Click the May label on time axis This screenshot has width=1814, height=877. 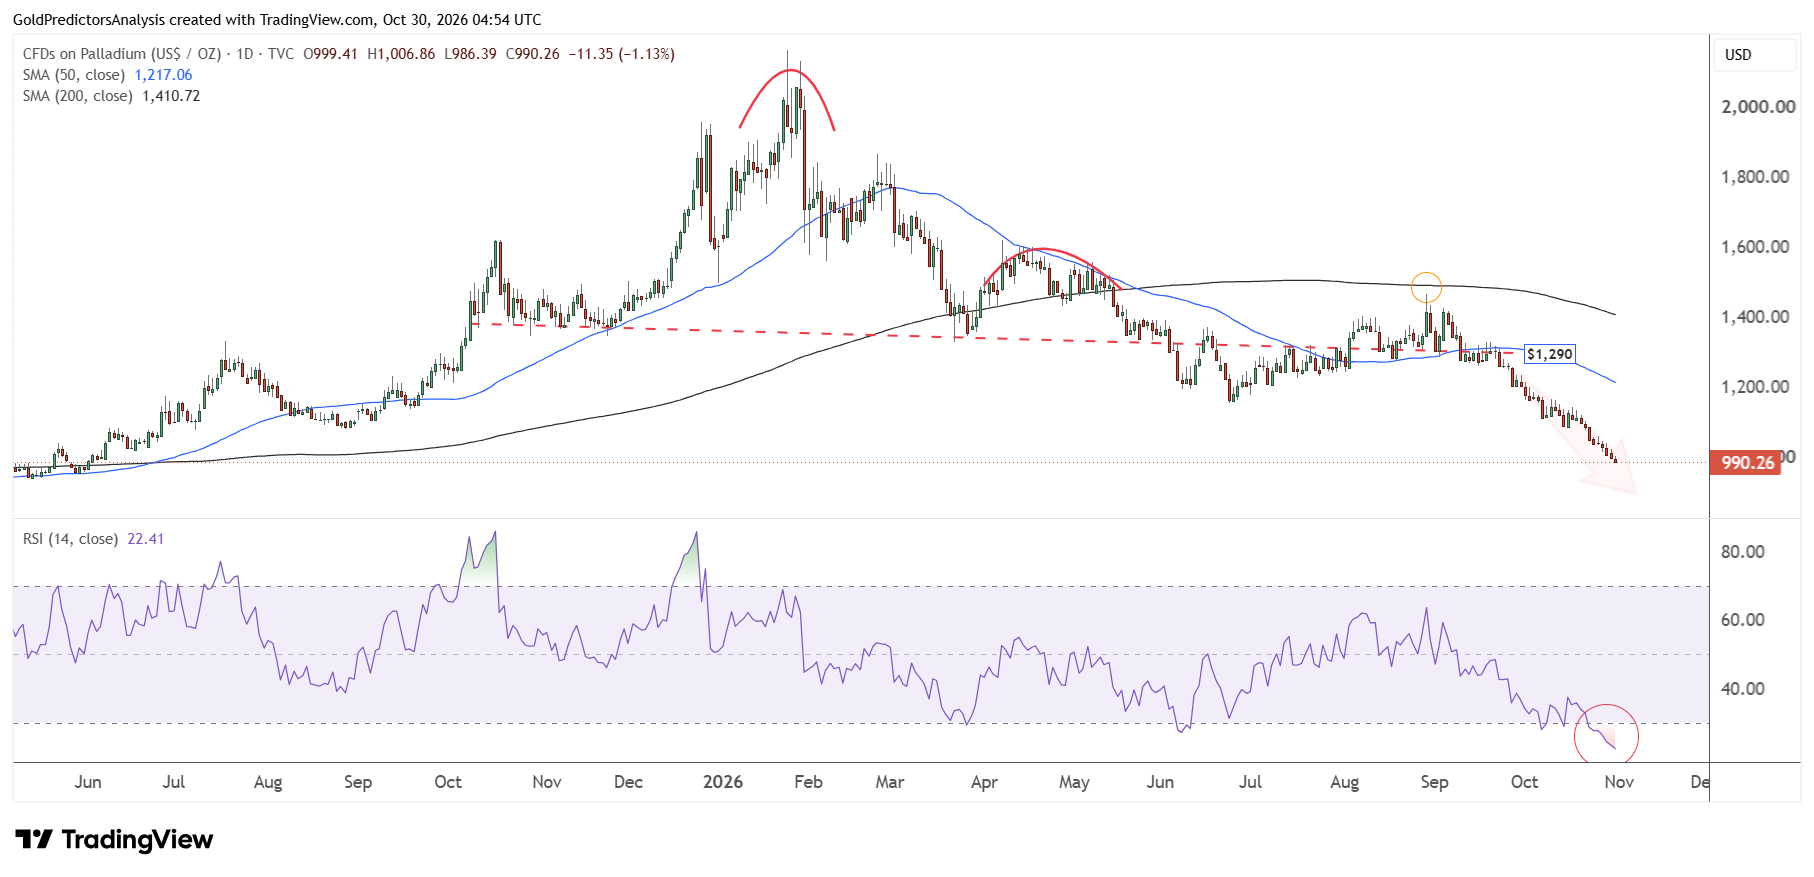(x=1074, y=782)
